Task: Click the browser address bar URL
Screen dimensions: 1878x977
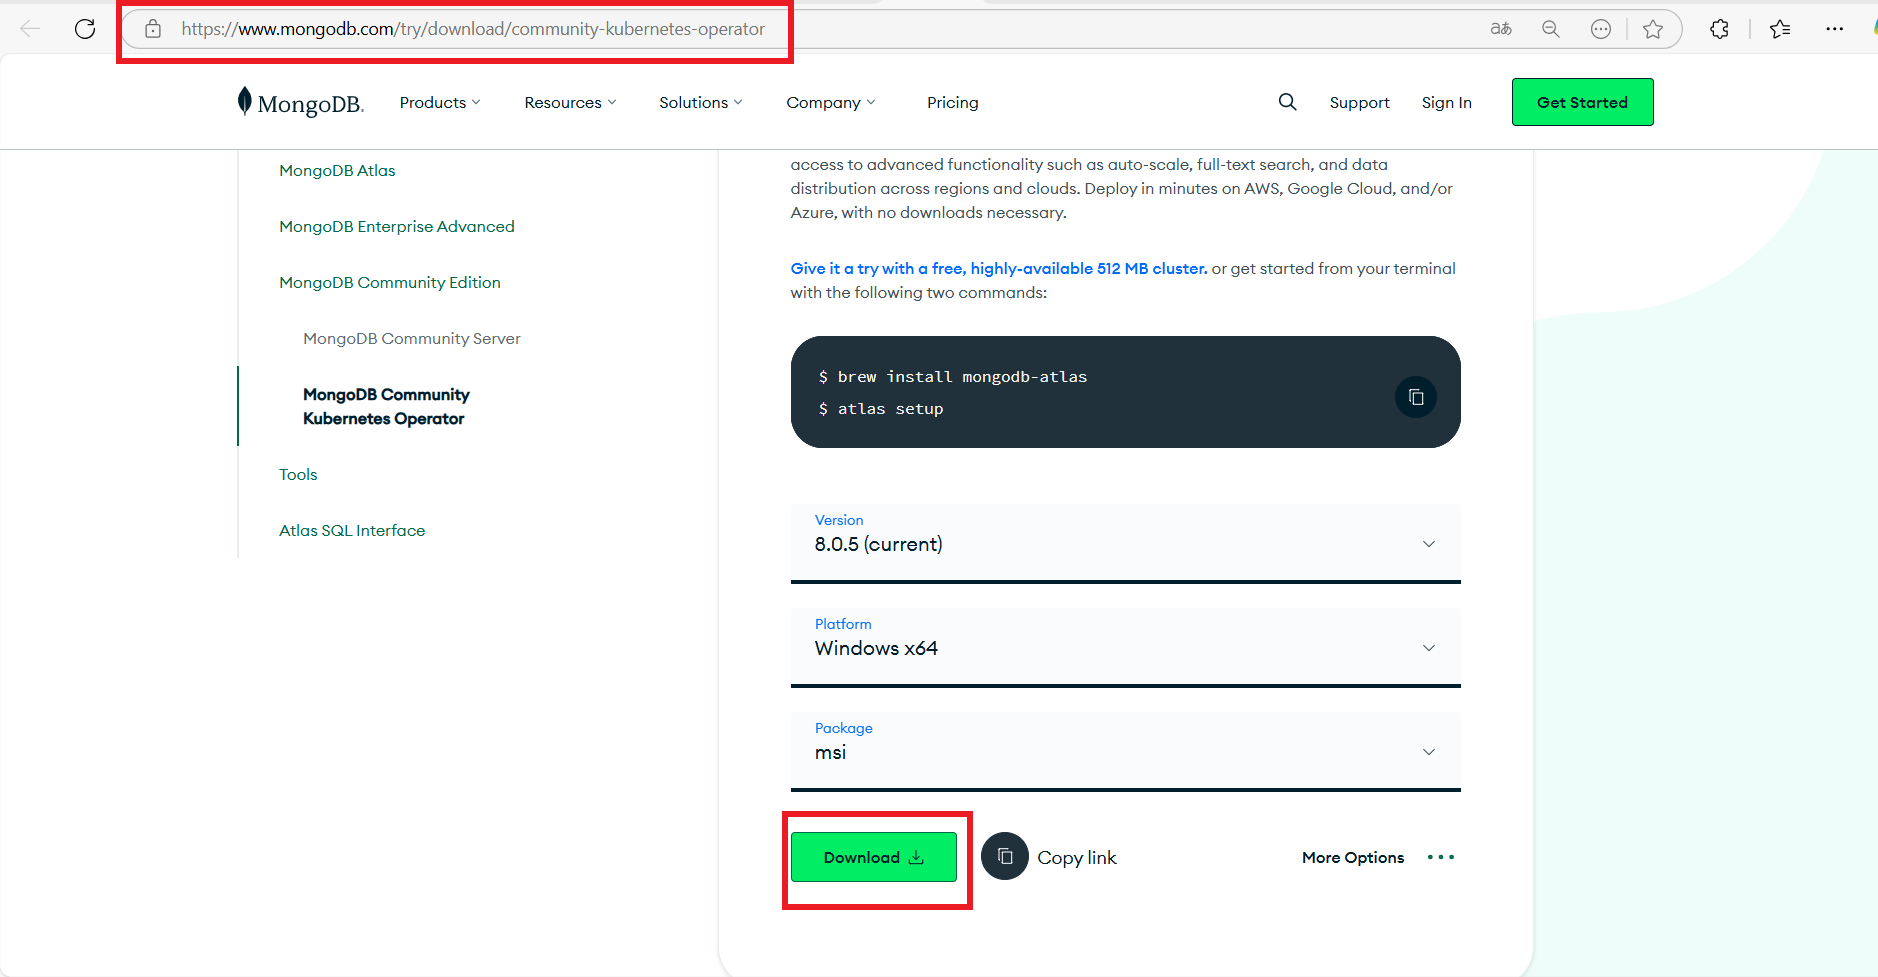Action: [472, 29]
